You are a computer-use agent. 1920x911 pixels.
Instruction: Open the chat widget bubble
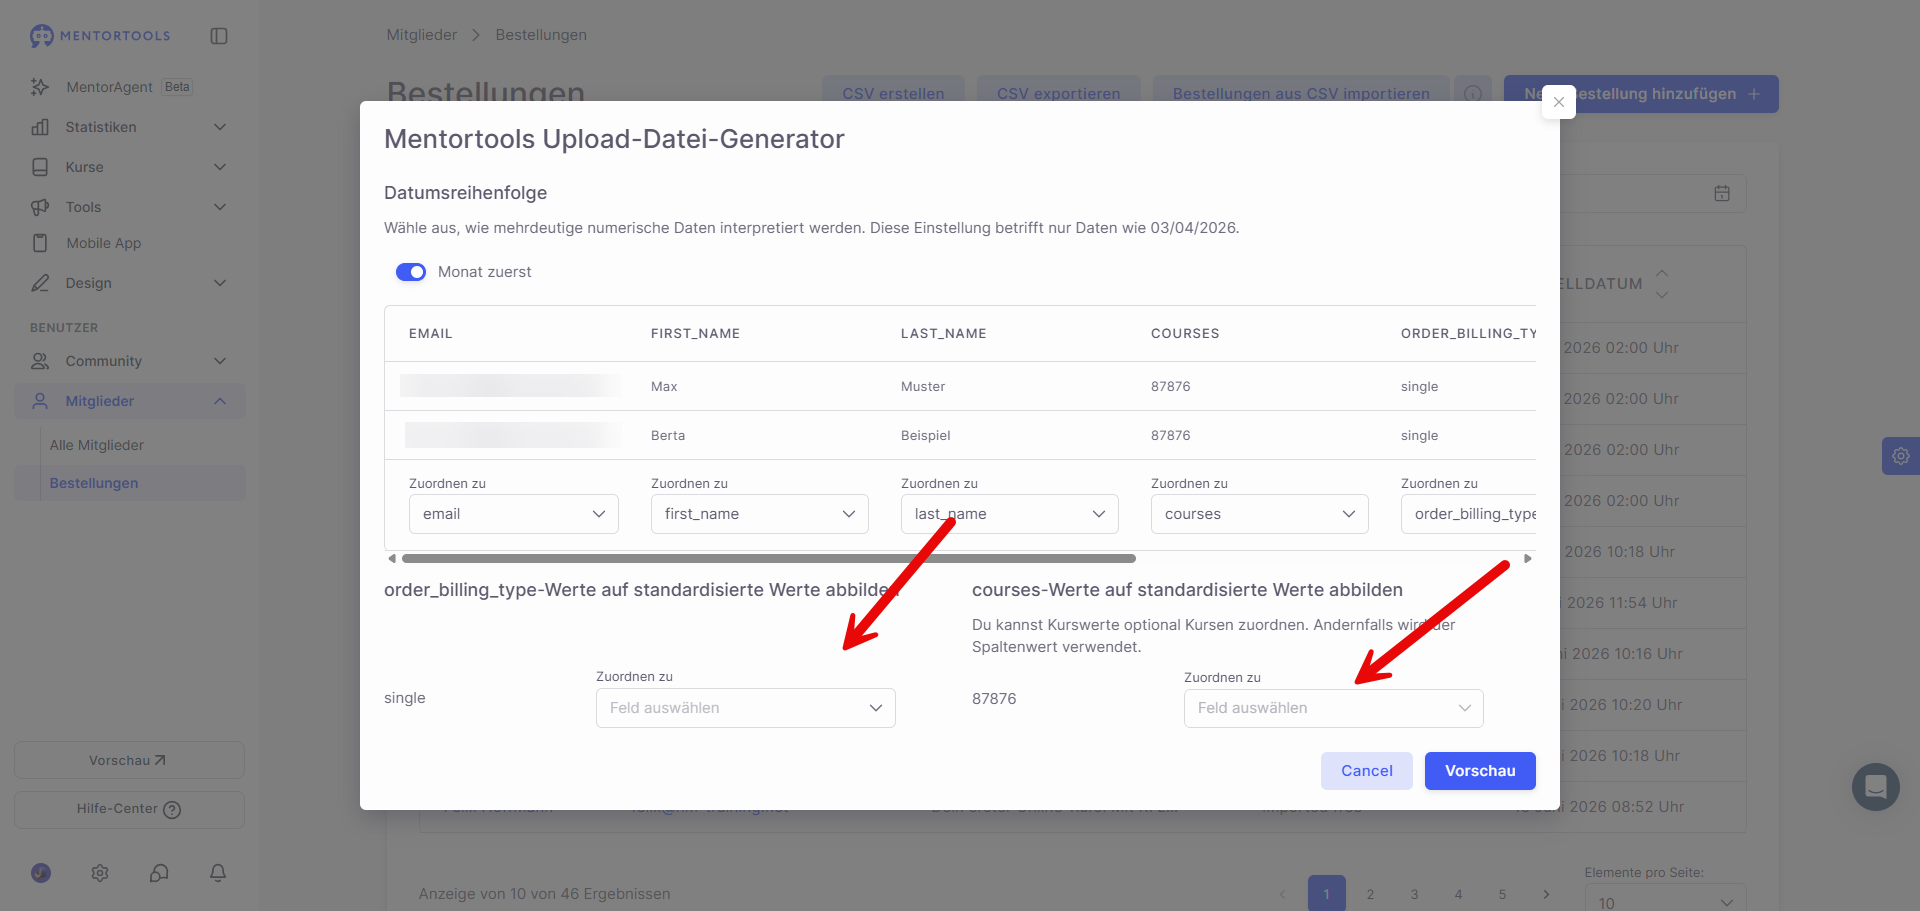coord(1875,787)
